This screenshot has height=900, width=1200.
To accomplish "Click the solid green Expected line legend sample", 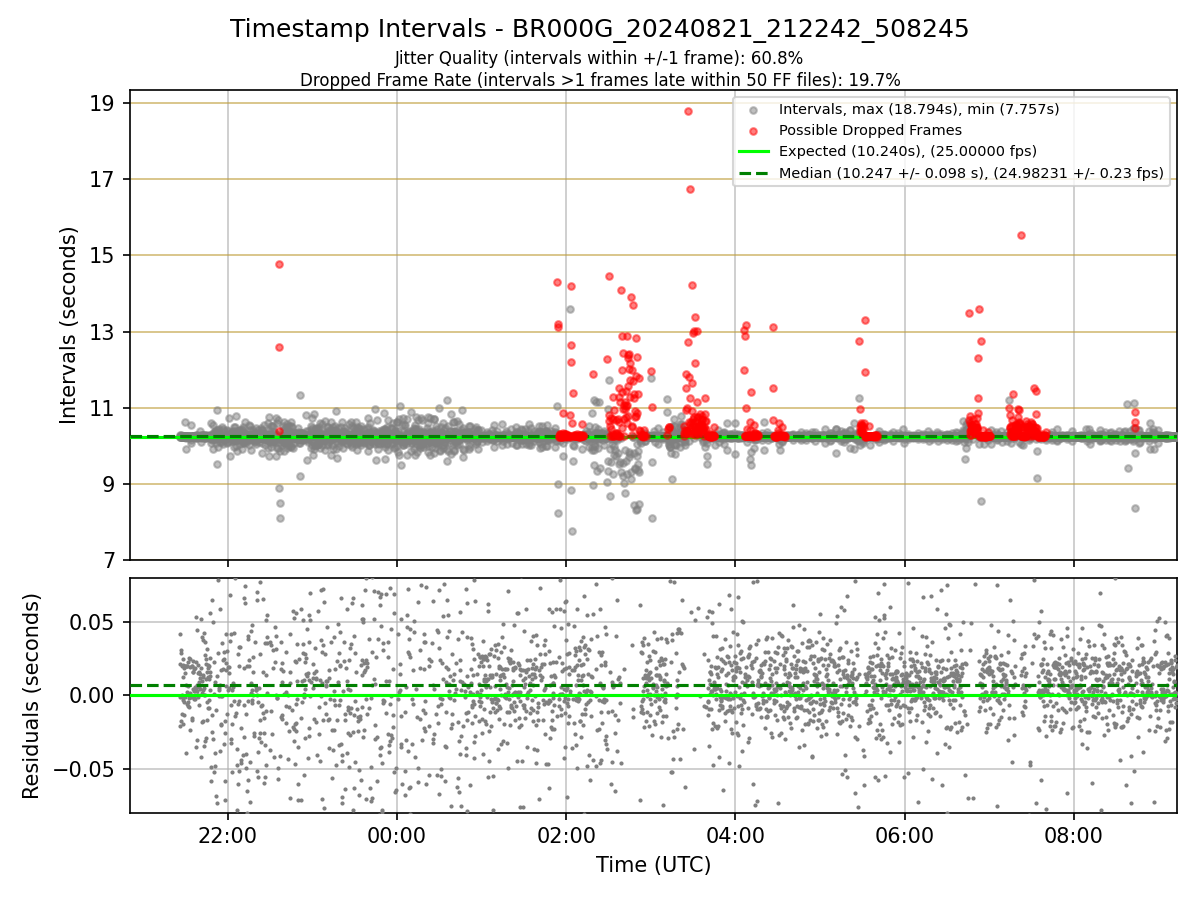I will (754, 152).
